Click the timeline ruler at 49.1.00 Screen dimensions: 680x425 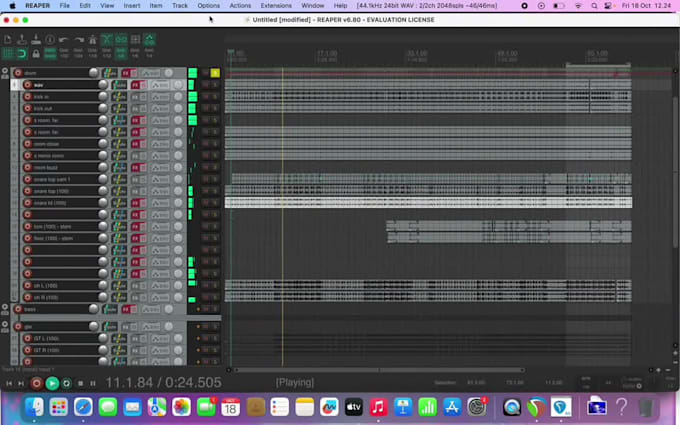coord(507,54)
